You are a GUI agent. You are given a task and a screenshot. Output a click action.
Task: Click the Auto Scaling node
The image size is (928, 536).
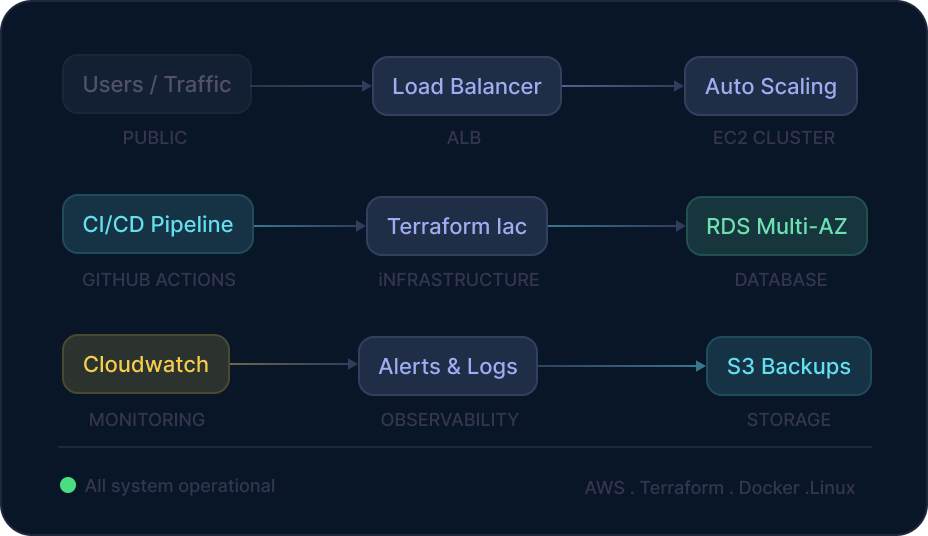[770, 86]
